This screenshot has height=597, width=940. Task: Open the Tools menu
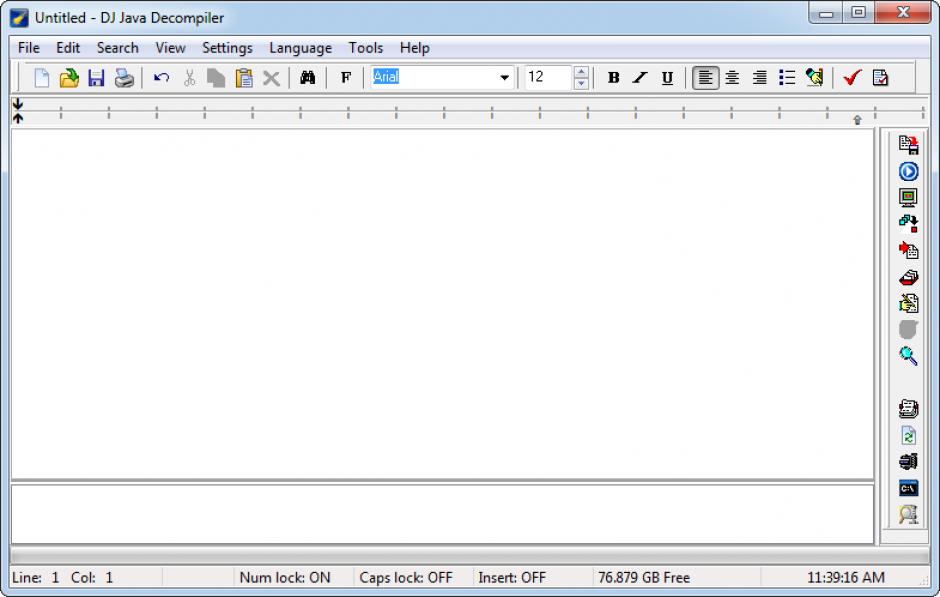(x=365, y=48)
